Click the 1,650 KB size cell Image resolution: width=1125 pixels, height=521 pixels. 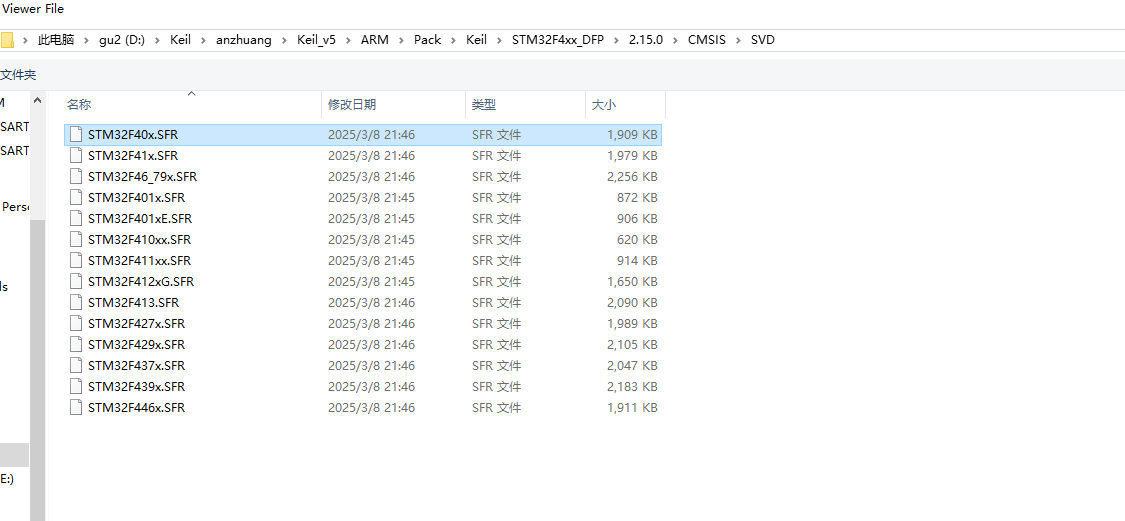(632, 281)
